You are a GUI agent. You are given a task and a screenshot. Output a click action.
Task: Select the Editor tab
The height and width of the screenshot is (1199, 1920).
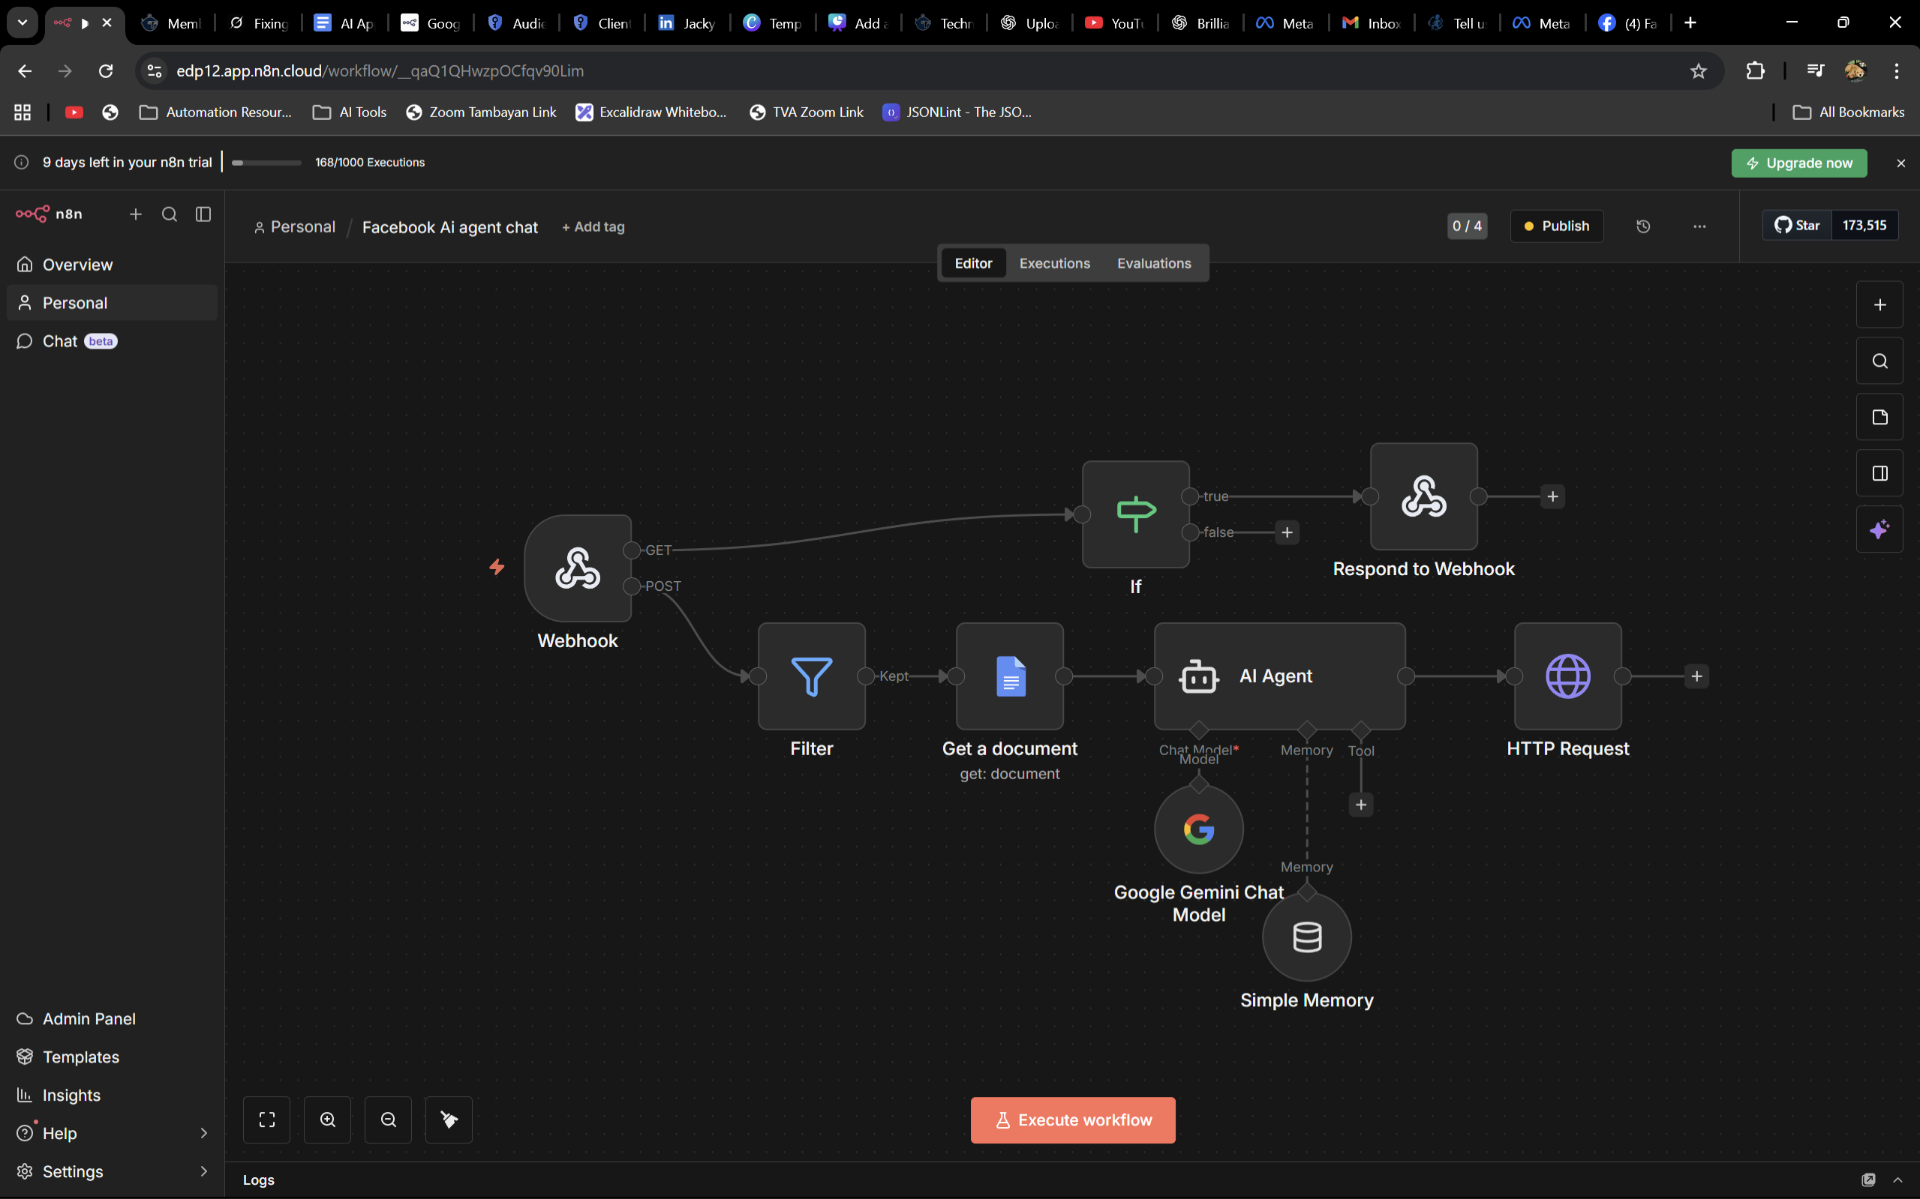click(x=973, y=263)
